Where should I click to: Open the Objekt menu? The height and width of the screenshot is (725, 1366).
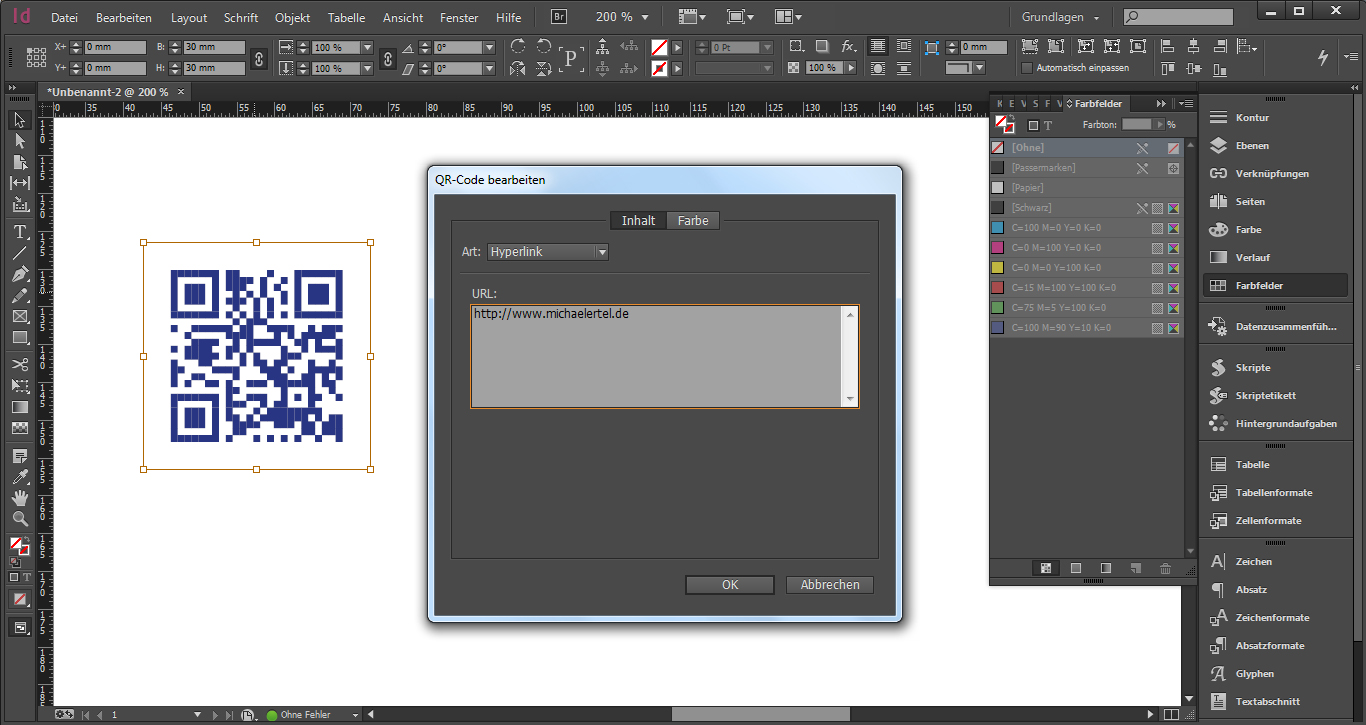[x=293, y=18]
